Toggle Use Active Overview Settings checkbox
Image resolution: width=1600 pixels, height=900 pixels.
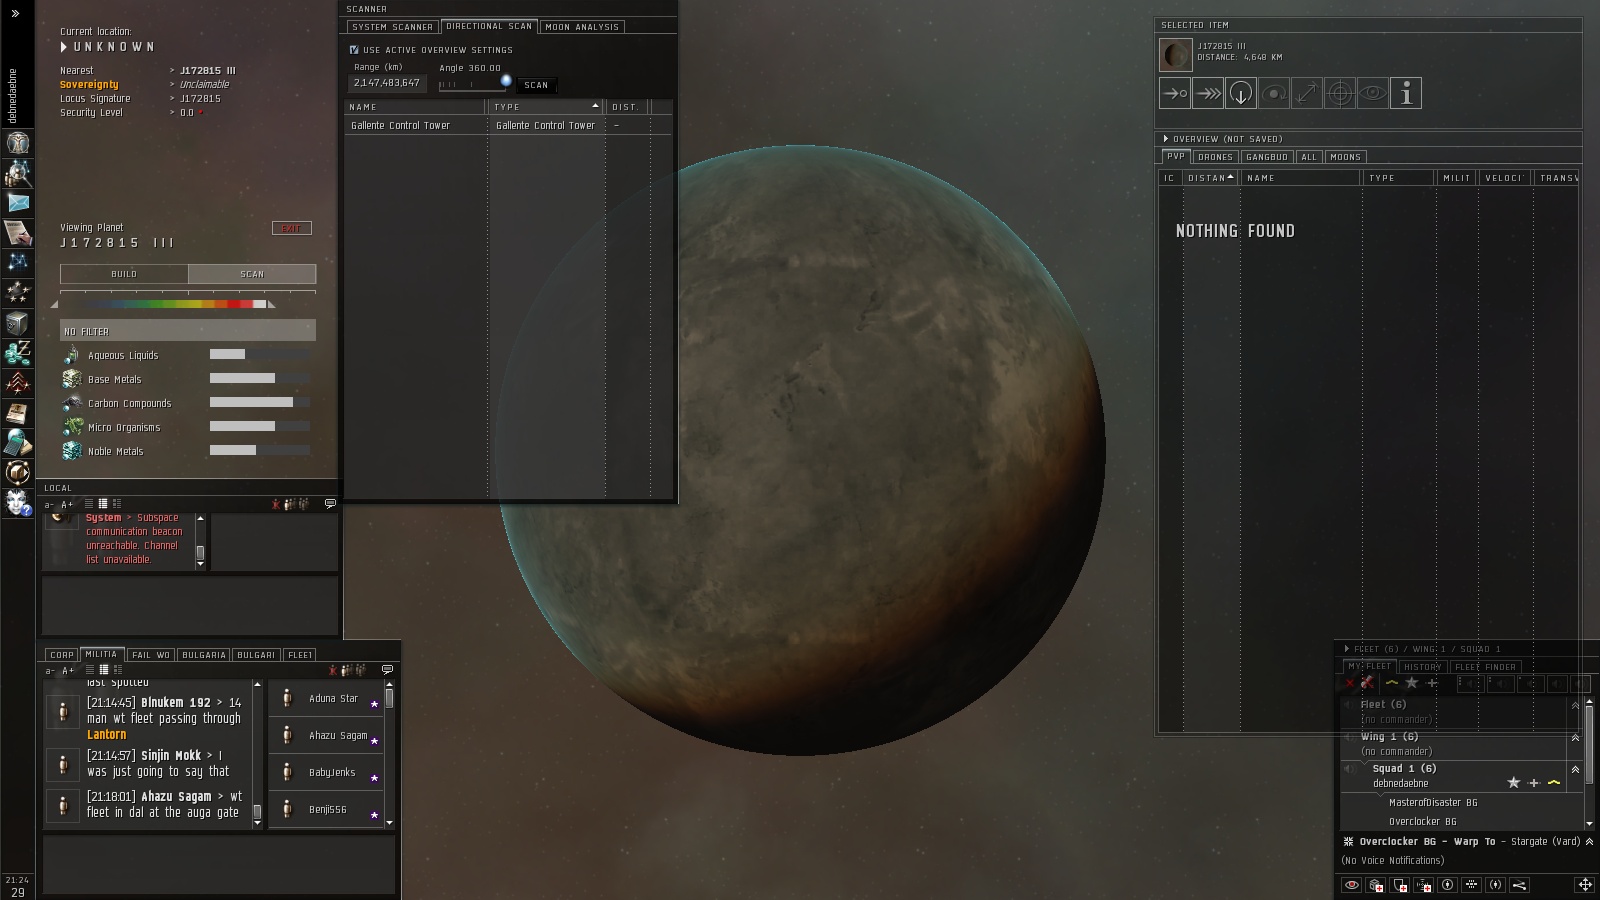pyautogui.click(x=354, y=49)
